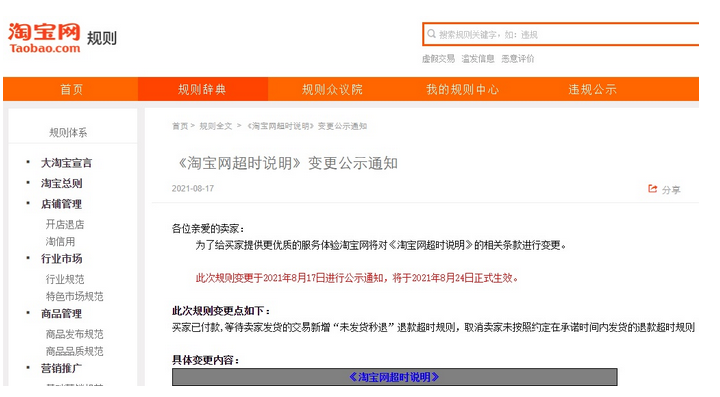Screen dimensions: 720x397
Task: Click the Taobao.com logo
Action: [44, 38]
